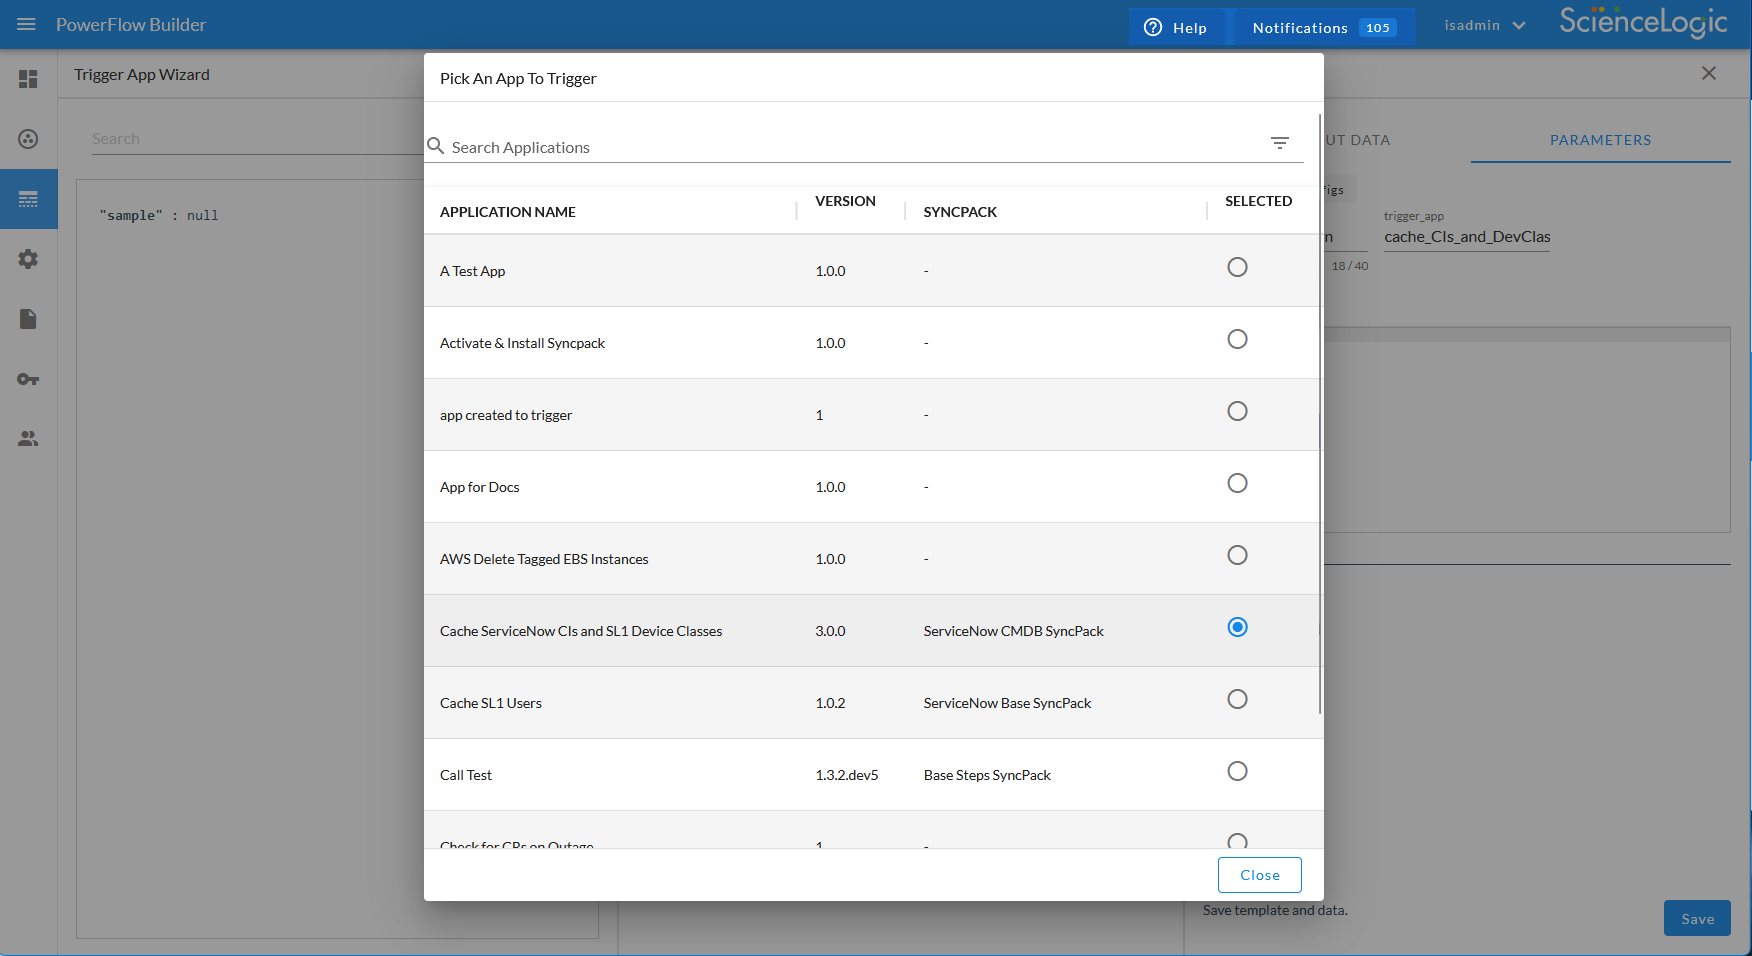This screenshot has height=956, width=1752.
Task: Click the filter icon beside application search
Action: click(1279, 143)
